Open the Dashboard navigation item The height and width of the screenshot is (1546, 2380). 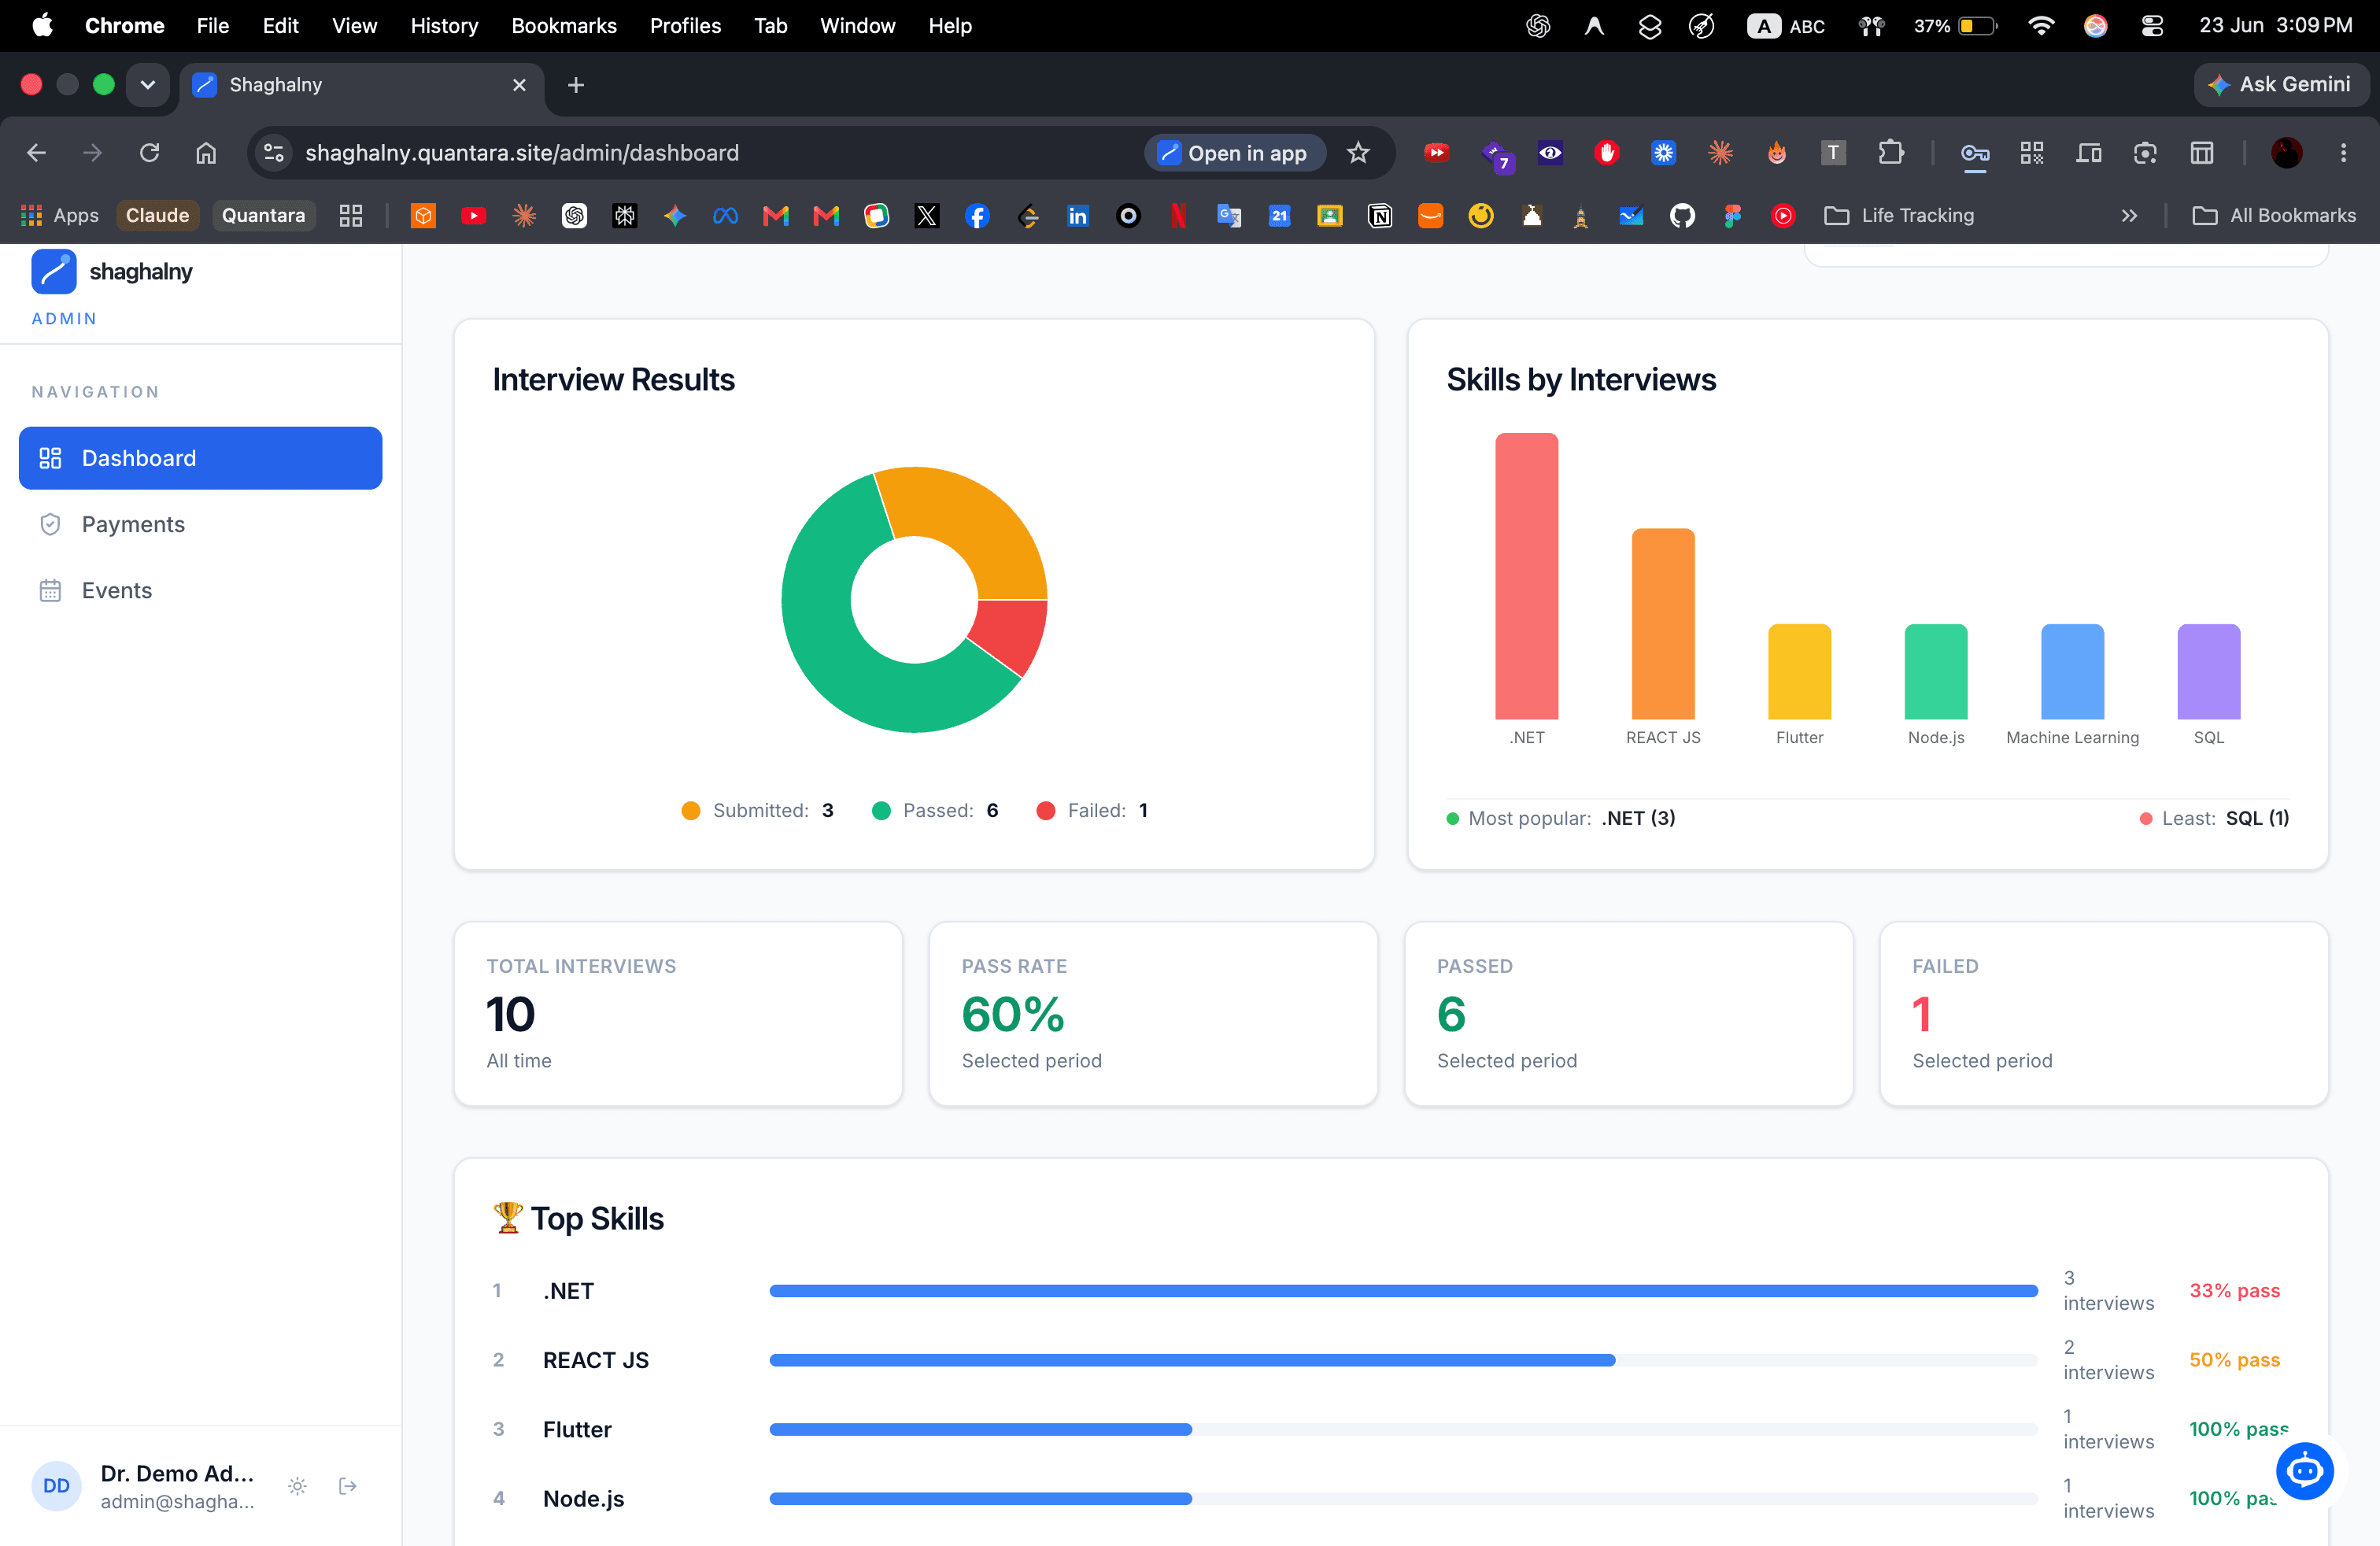200,458
